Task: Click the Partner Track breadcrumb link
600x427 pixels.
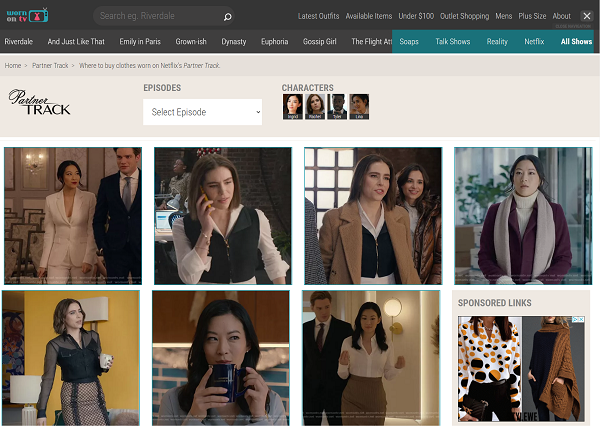Action: point(50,65)
